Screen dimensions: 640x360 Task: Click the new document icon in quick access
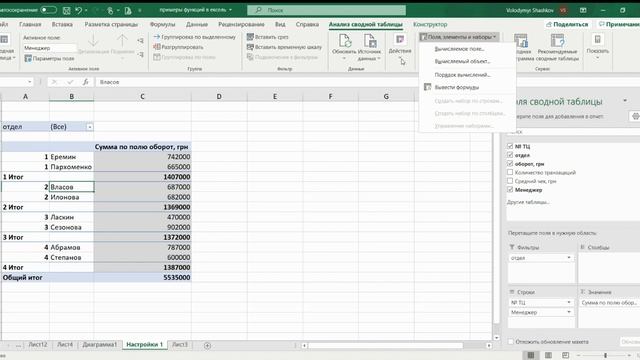coord(128,10)
